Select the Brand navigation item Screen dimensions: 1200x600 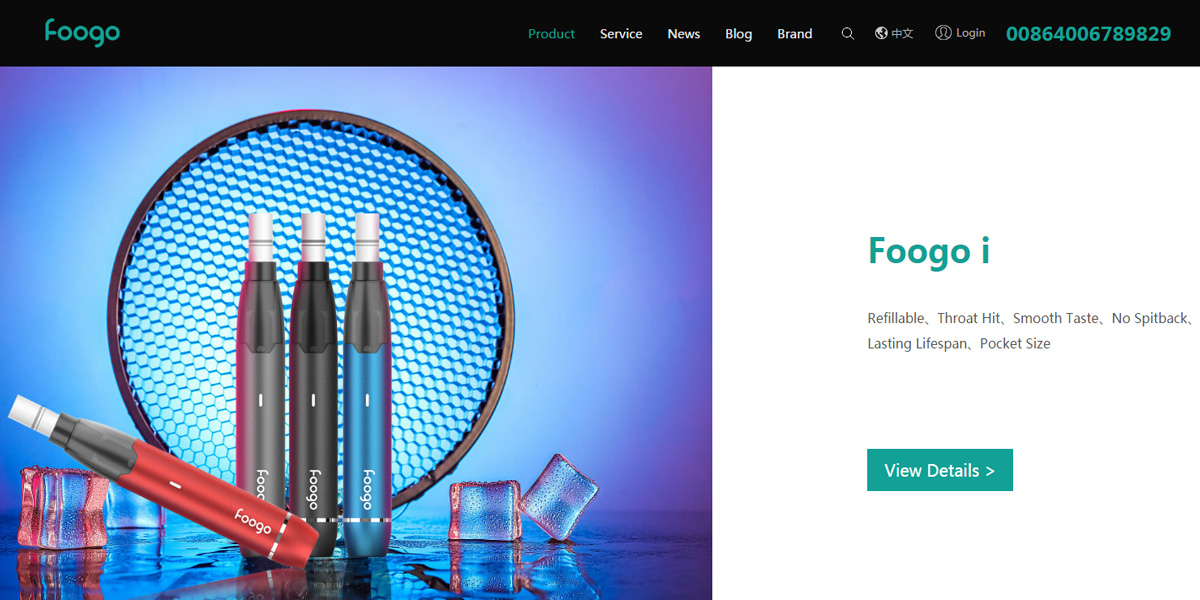coord(795,34)
